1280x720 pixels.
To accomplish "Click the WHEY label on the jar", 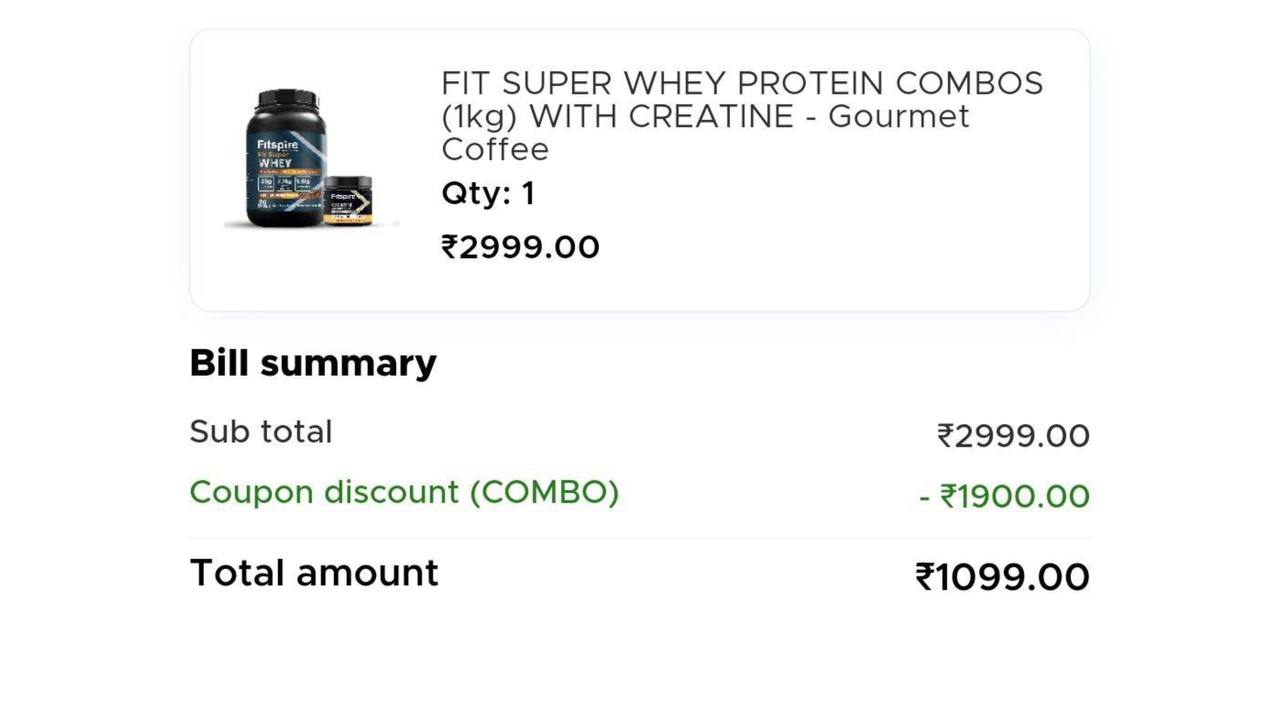I will pos(275,164).
